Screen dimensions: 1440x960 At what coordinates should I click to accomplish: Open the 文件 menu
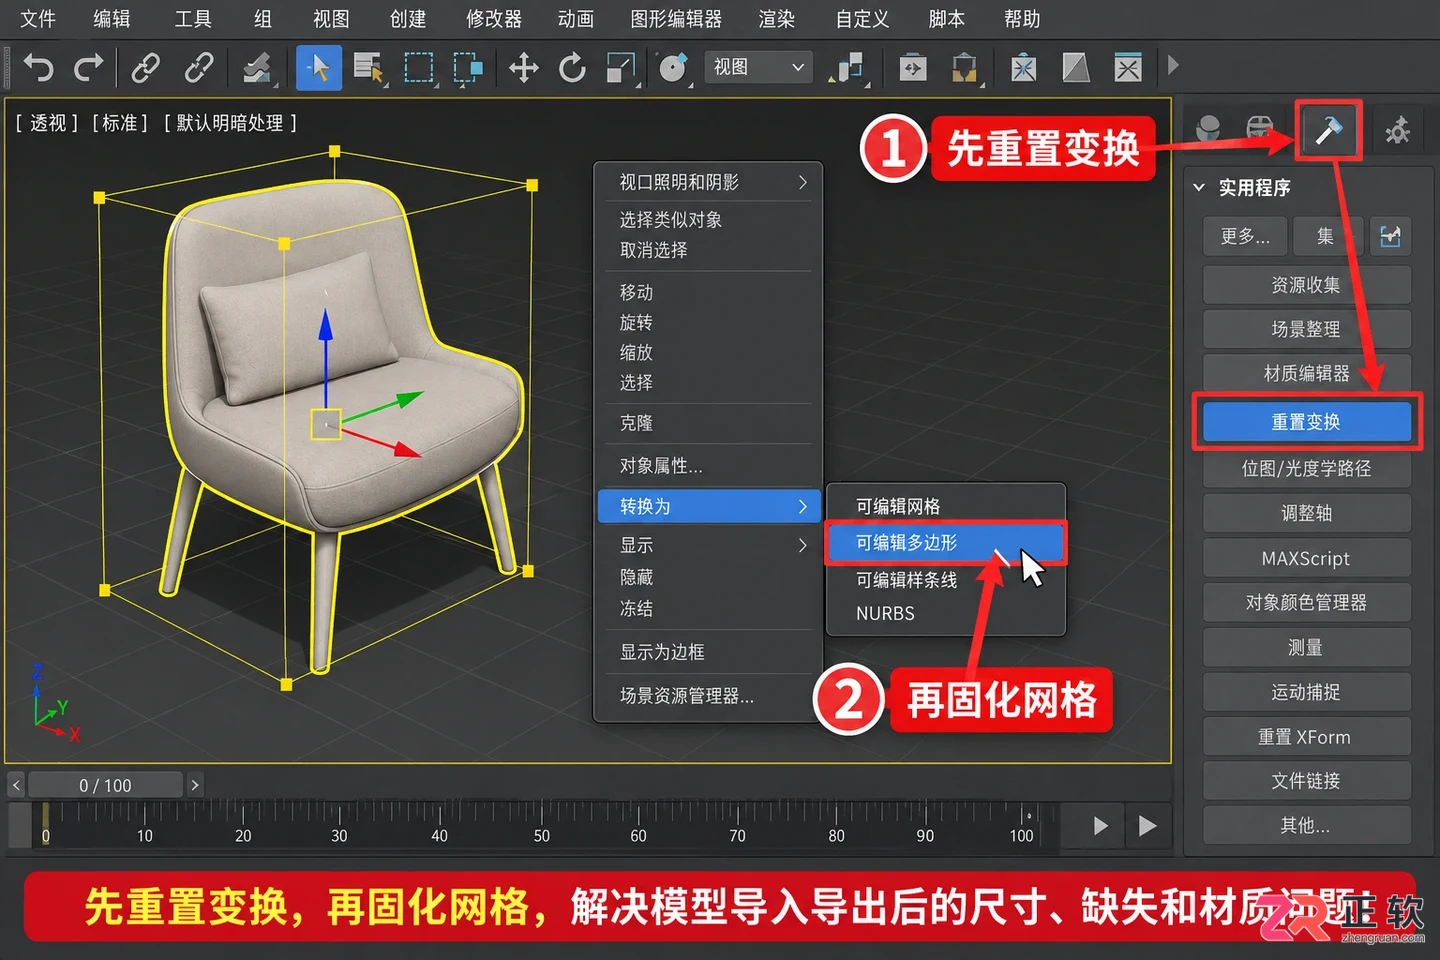point(38,19)
